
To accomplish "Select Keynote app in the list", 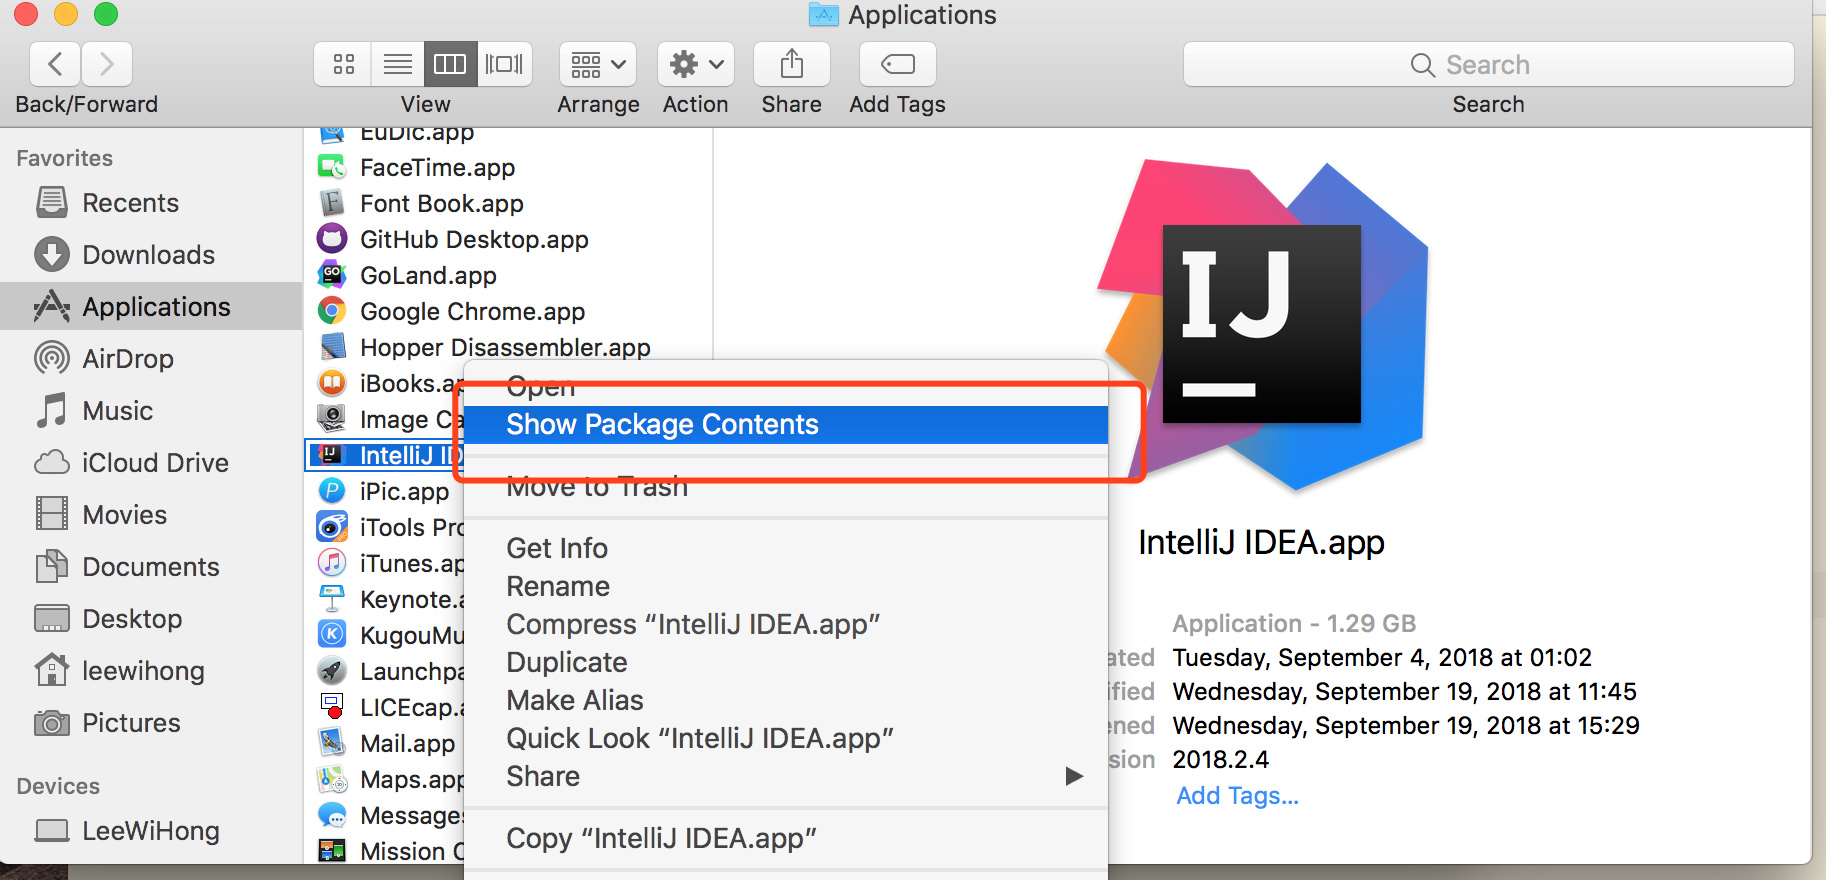I will click(x=386, y=600).
